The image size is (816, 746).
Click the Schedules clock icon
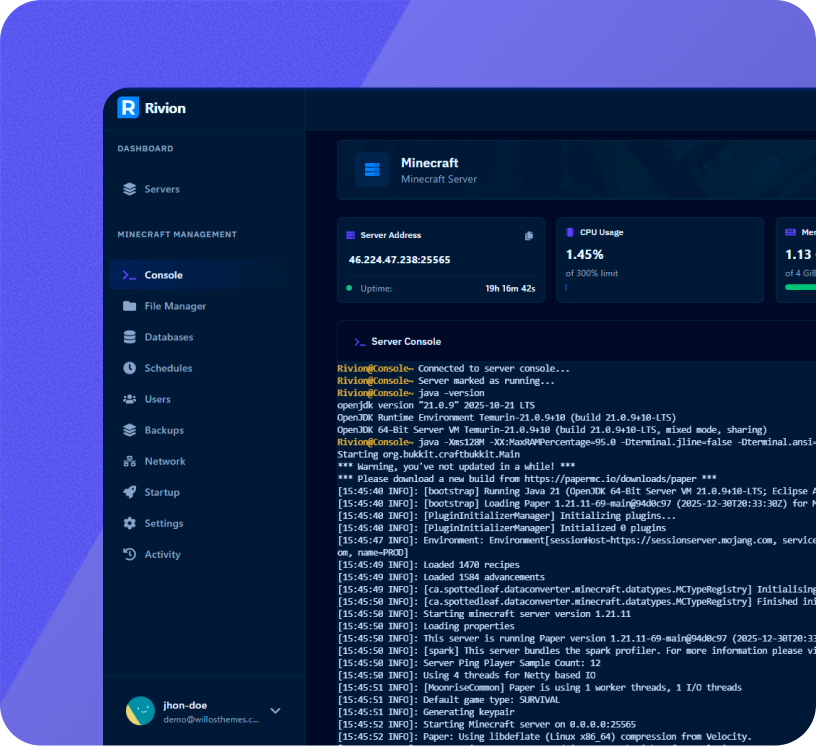coord(130,368)
